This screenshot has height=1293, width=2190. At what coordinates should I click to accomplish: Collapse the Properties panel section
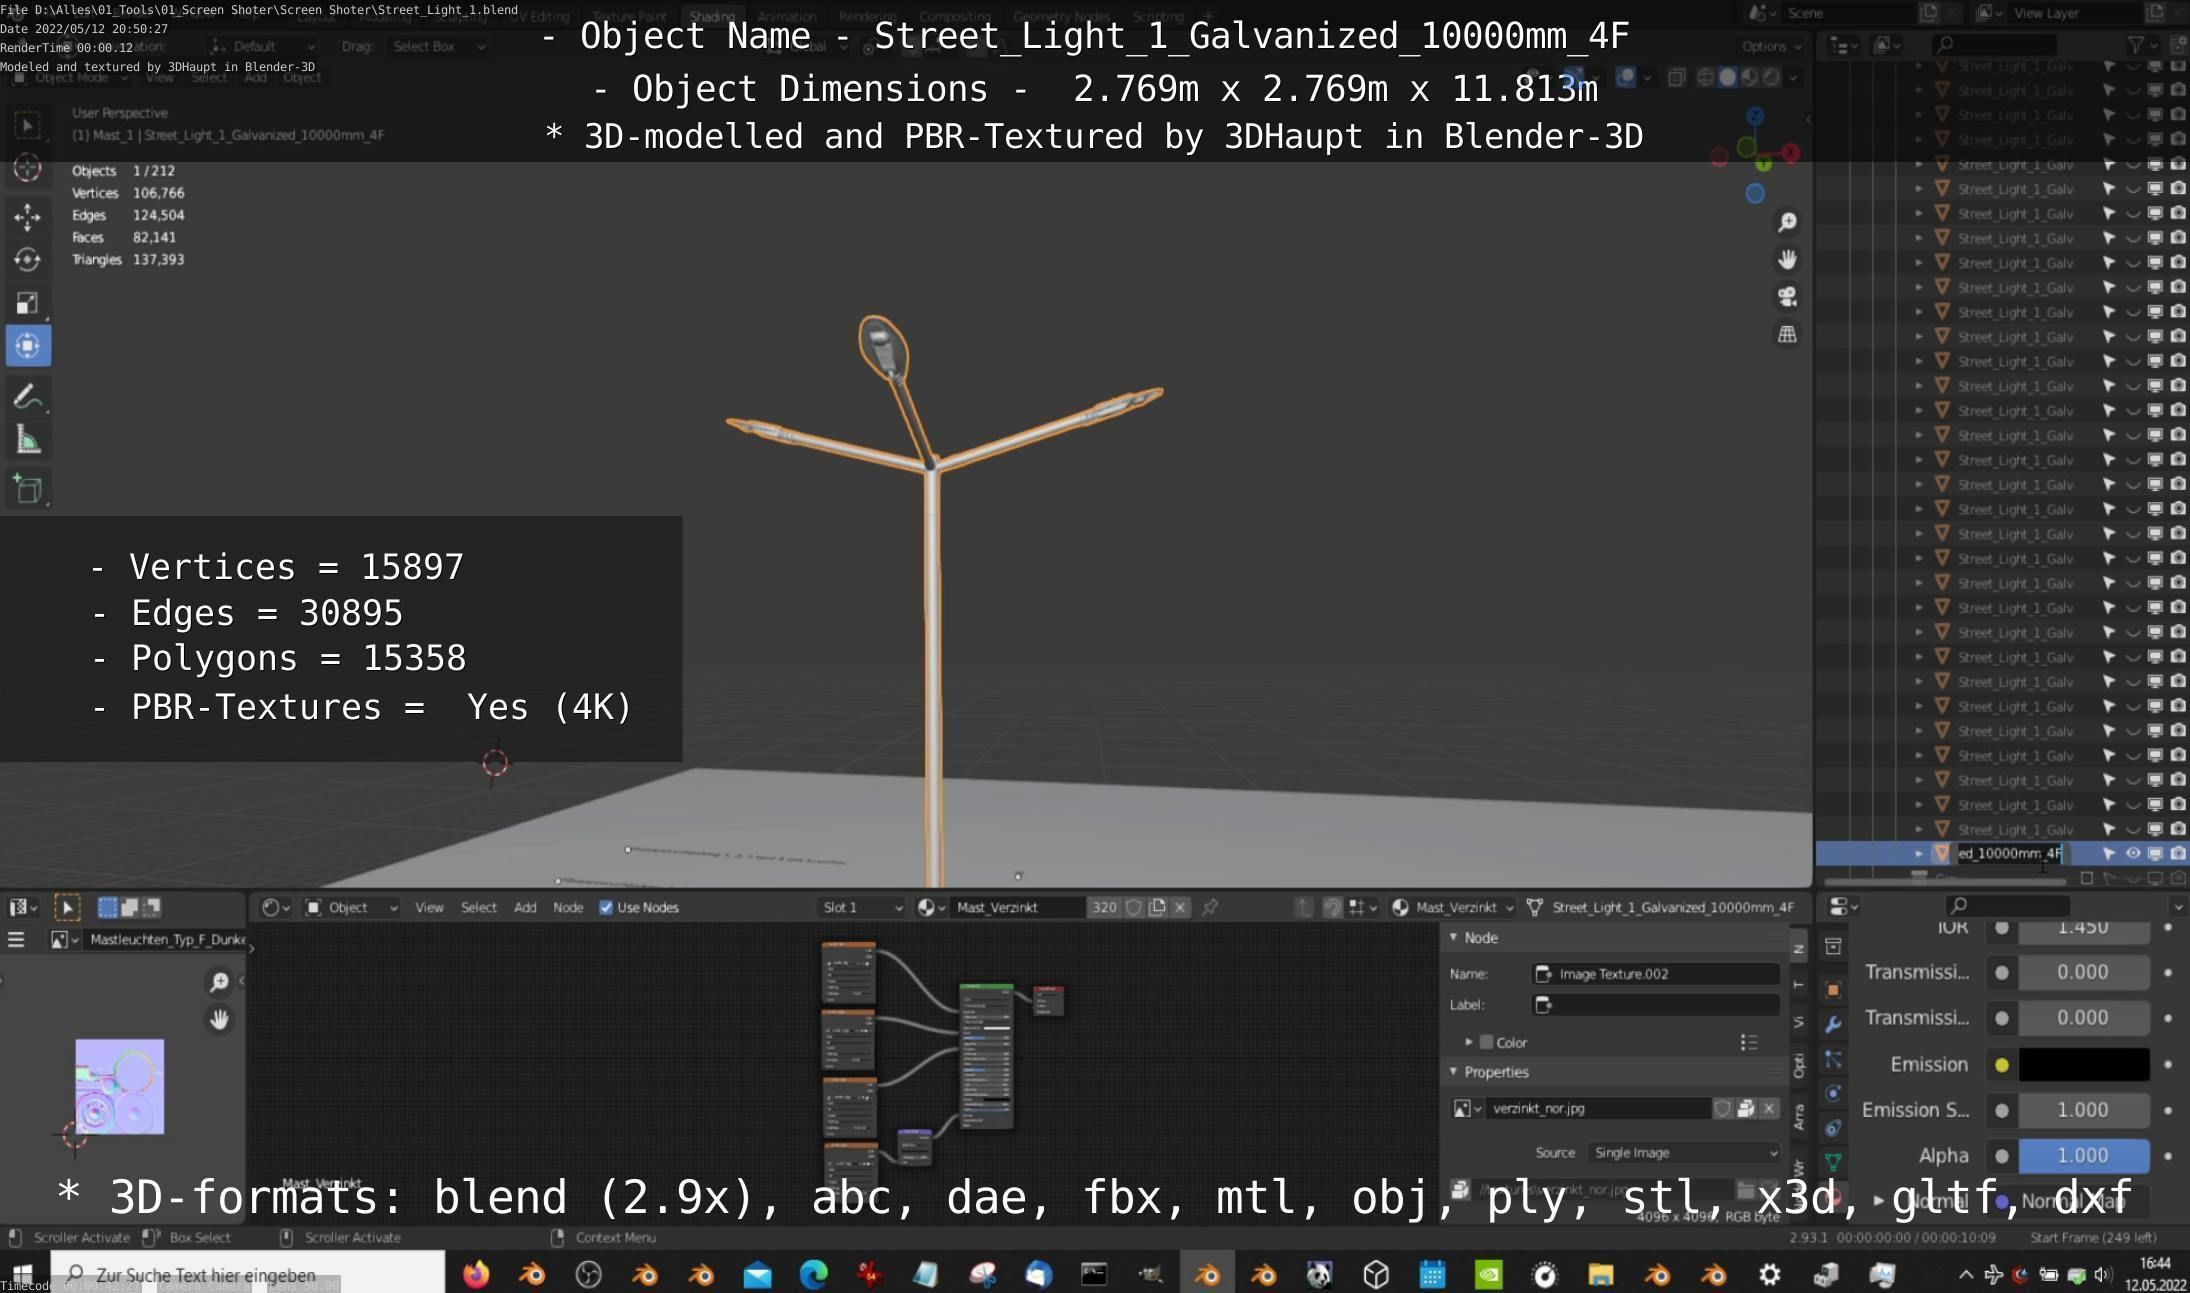coord(1454,1071)
